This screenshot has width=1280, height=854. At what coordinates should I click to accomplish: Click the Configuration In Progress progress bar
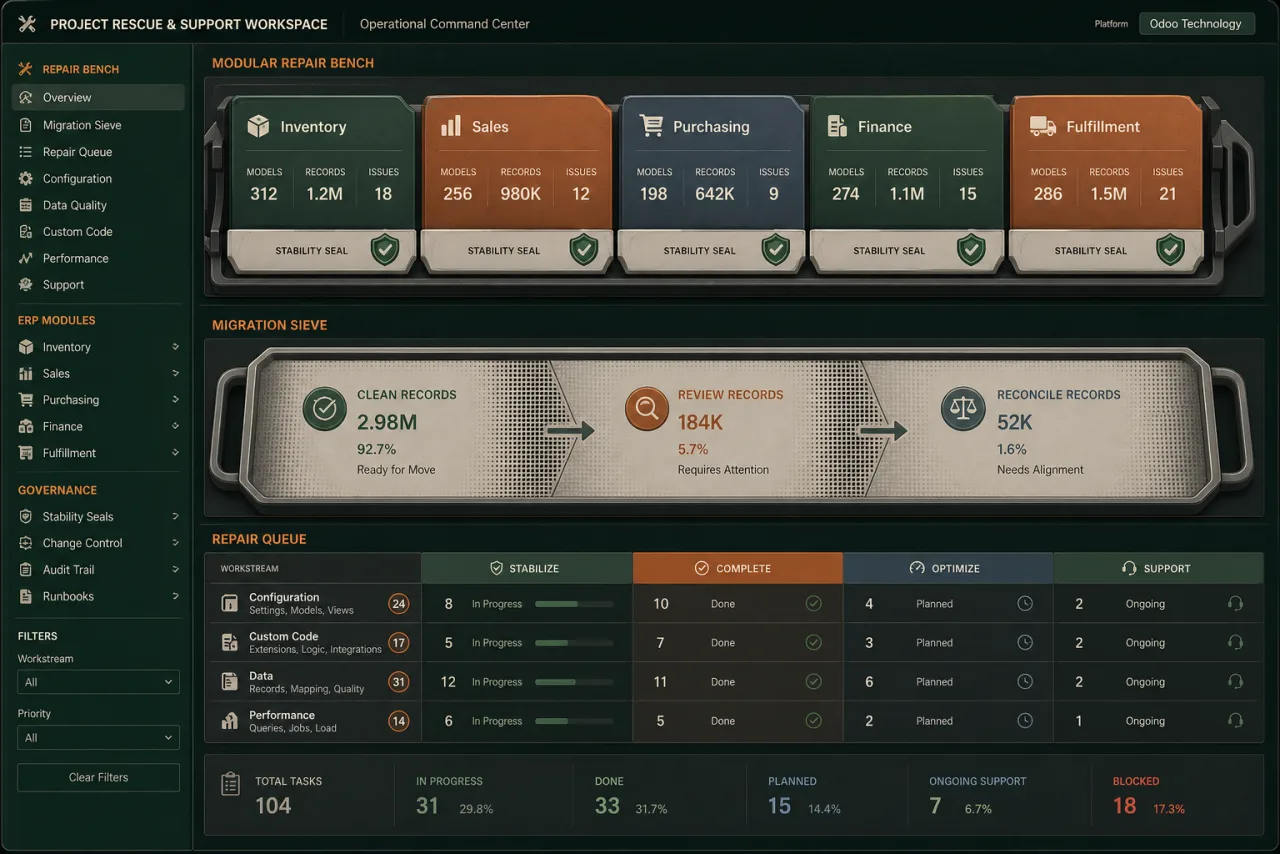574,604
